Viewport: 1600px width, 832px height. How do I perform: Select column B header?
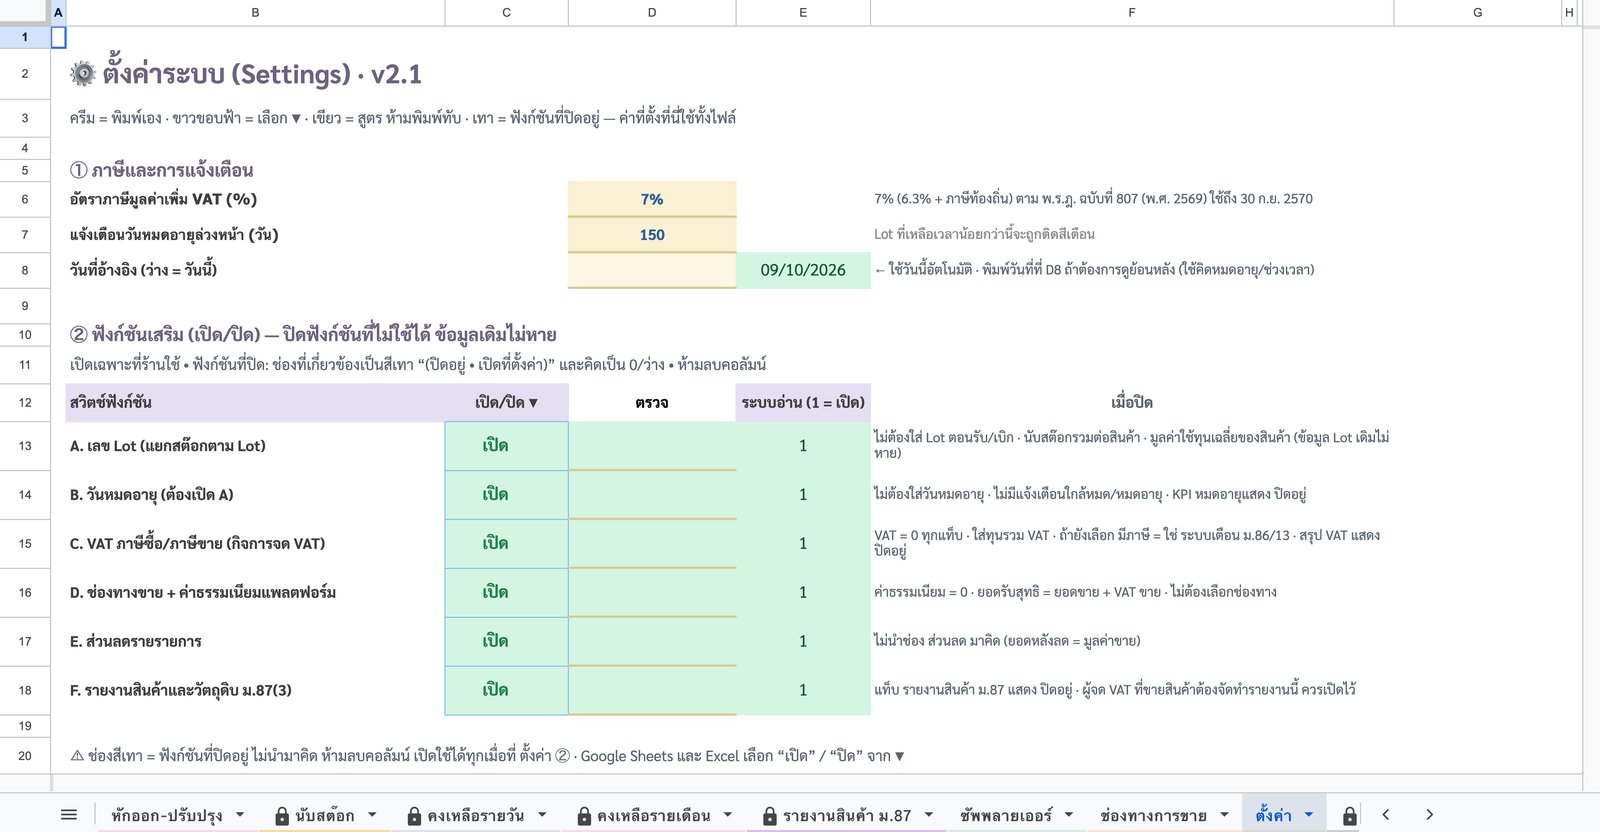[x=255, y=12]
